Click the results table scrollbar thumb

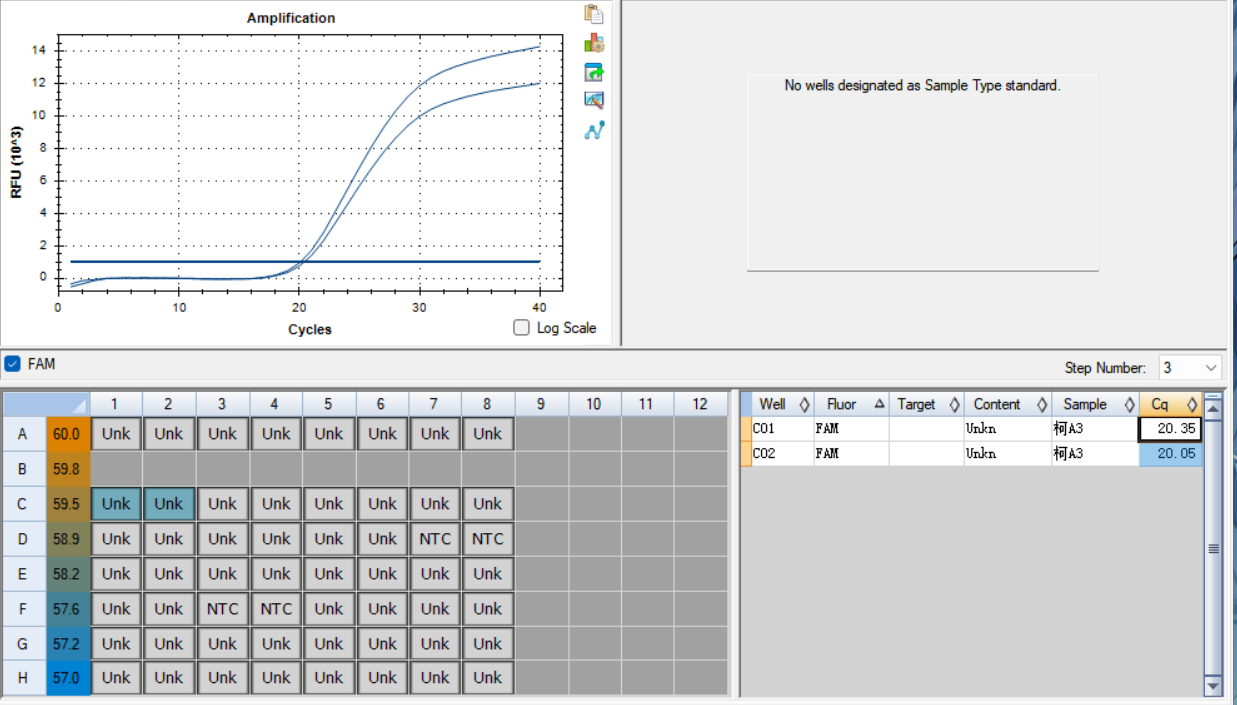(x=1213, y=548)
